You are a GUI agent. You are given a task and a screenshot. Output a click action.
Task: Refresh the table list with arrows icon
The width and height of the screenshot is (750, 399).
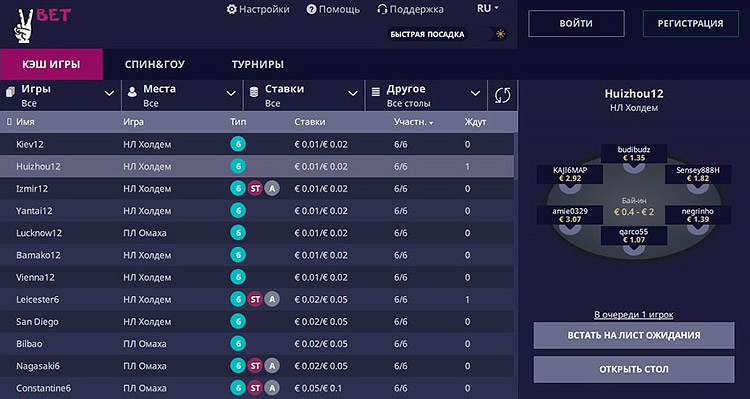(502, 95)
